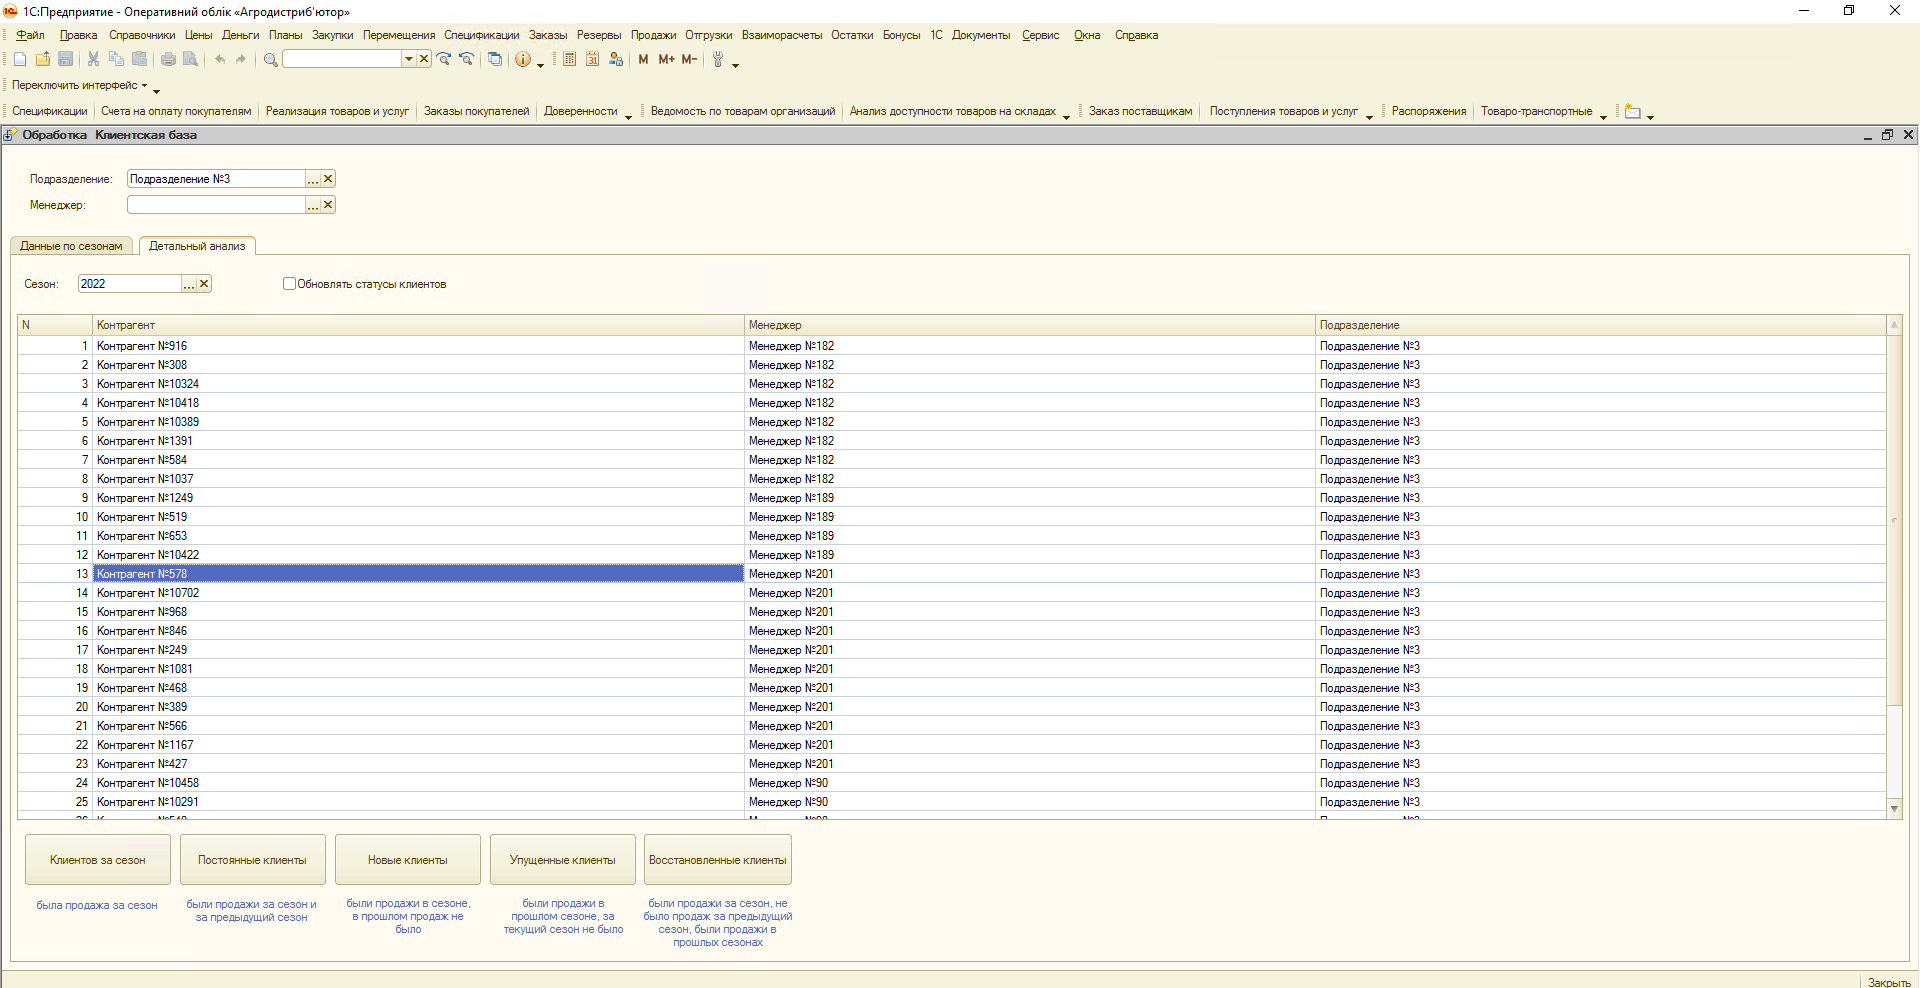Viewport: 1920px width, 988px height.
Task: Open the calendar toolbar icon
Action: click(592, 60)
